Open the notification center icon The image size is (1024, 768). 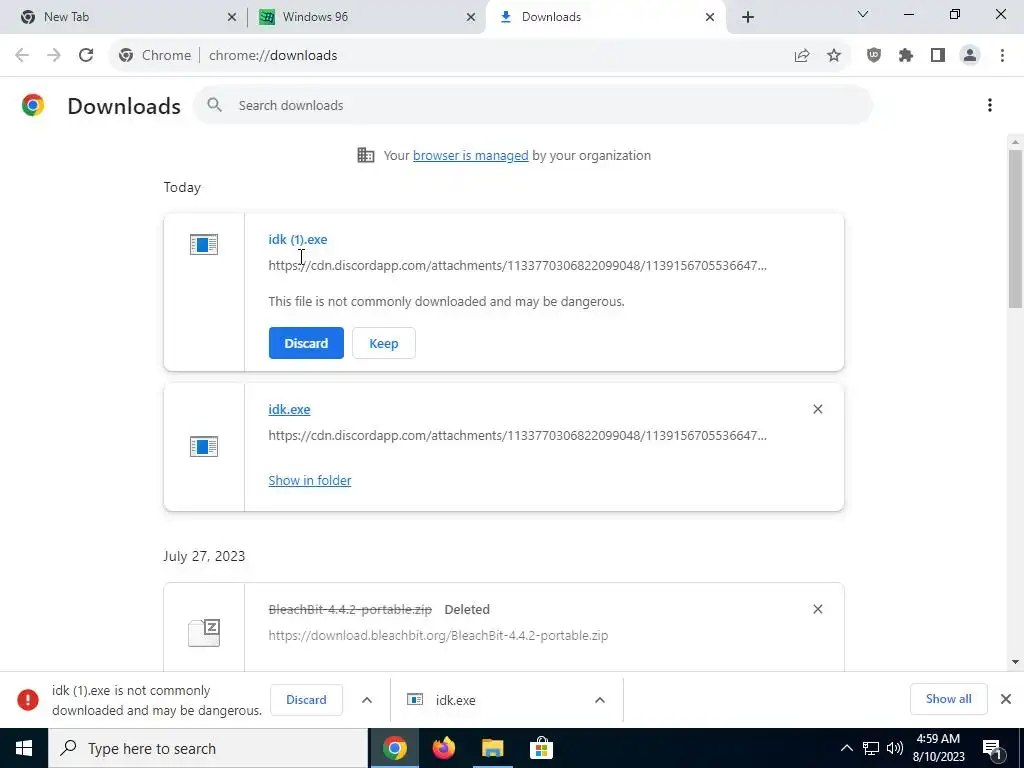tap(993, 748)
